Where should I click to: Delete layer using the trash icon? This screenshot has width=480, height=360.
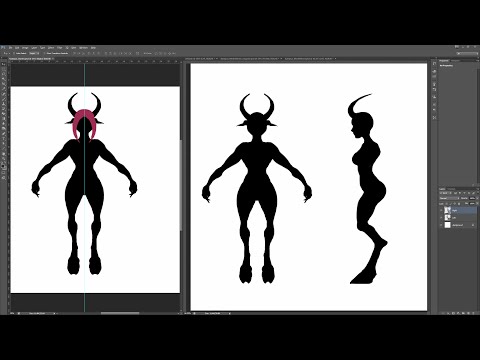click(x=473, y=313)
